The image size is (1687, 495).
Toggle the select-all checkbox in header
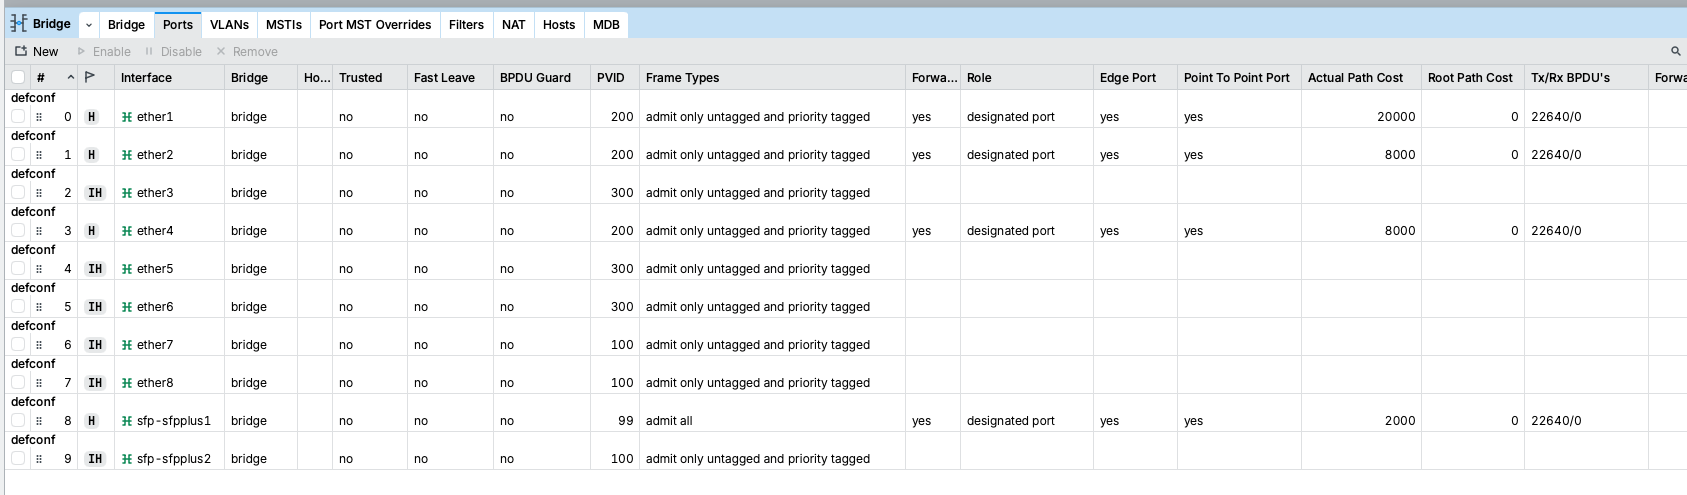point(18,77)
